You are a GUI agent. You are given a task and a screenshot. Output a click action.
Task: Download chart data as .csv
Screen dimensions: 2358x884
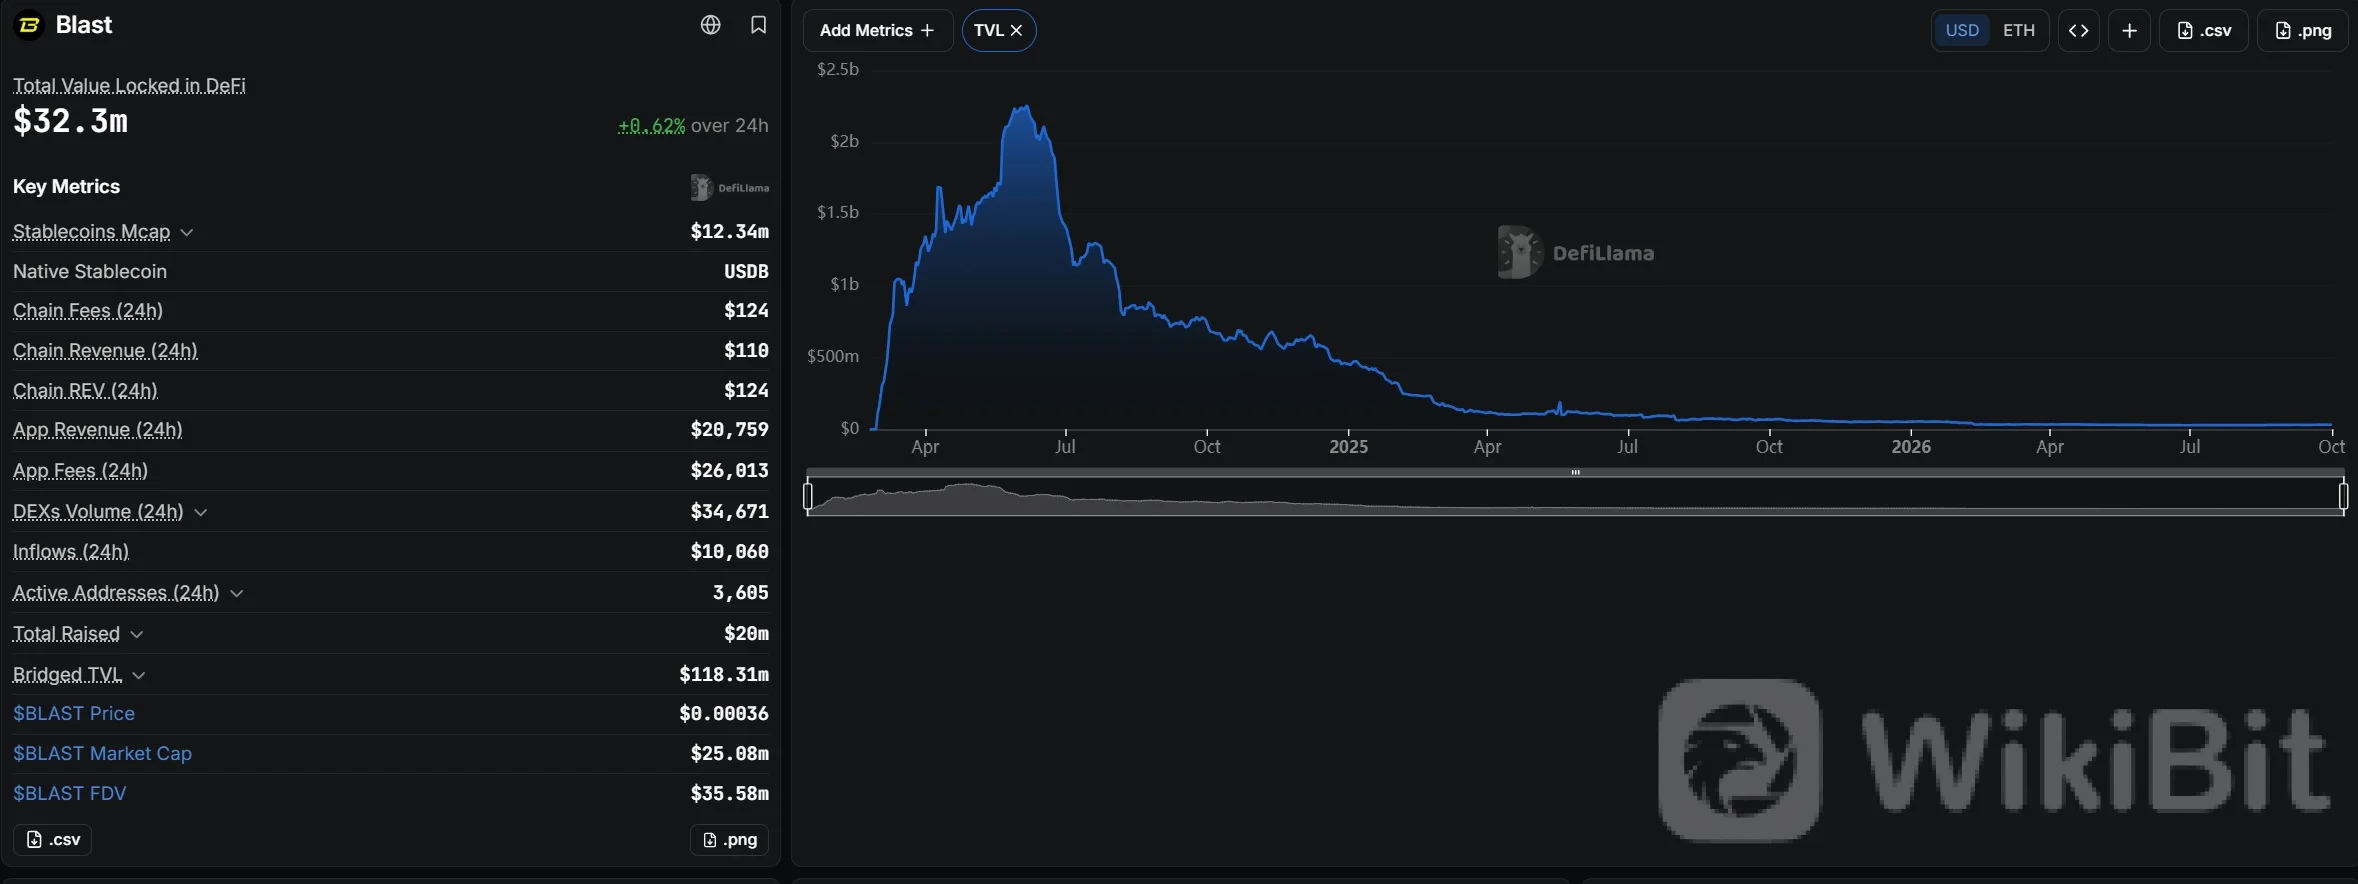2204,30
